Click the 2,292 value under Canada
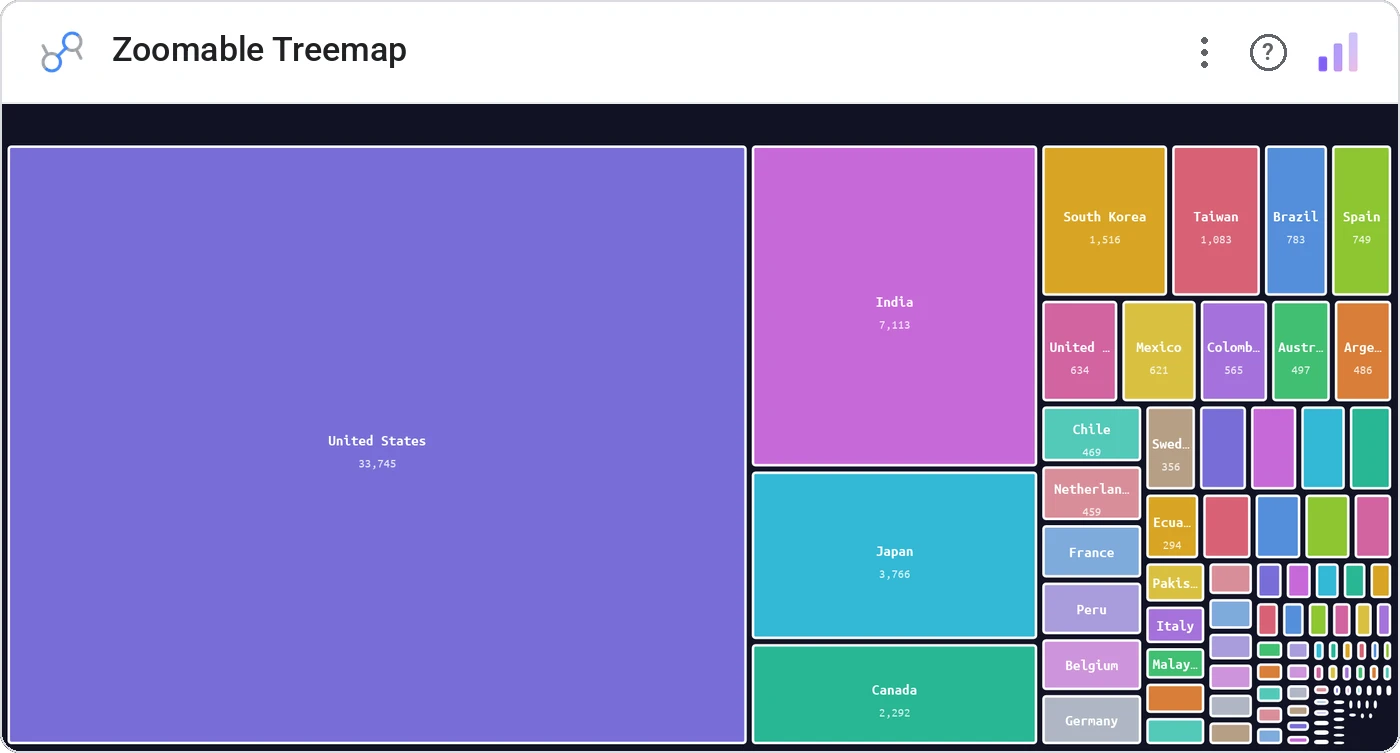This screenshot has width=1400, height=753. point(894,713)
